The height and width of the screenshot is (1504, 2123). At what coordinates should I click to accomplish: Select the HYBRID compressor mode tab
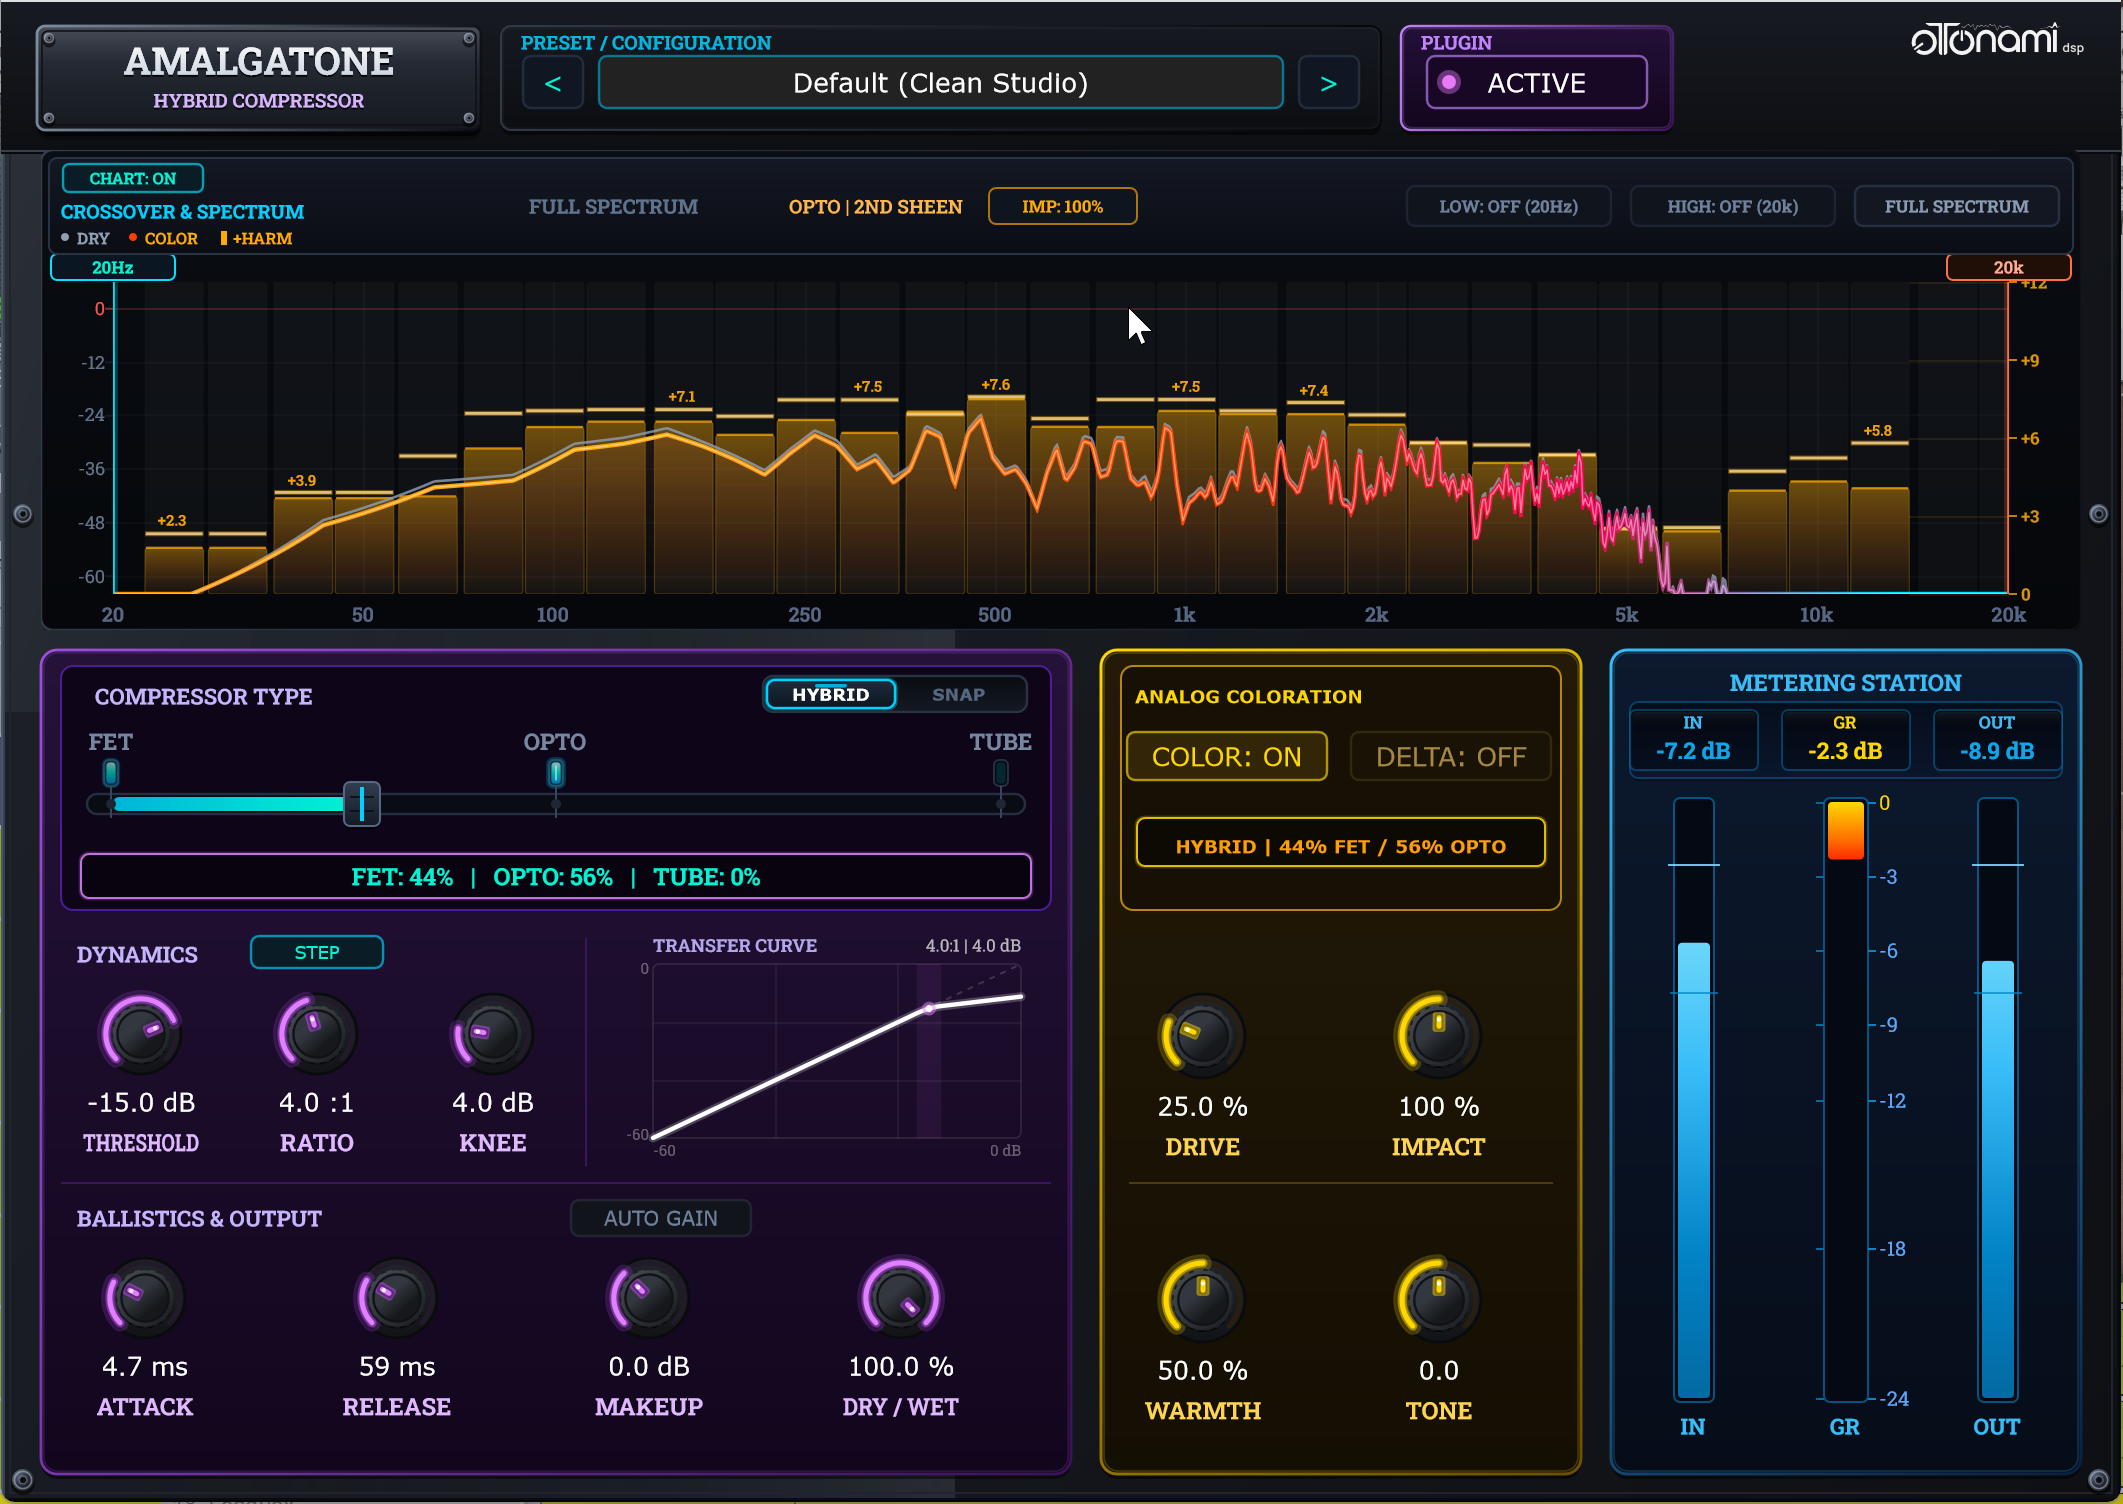(x=830, y=694)
